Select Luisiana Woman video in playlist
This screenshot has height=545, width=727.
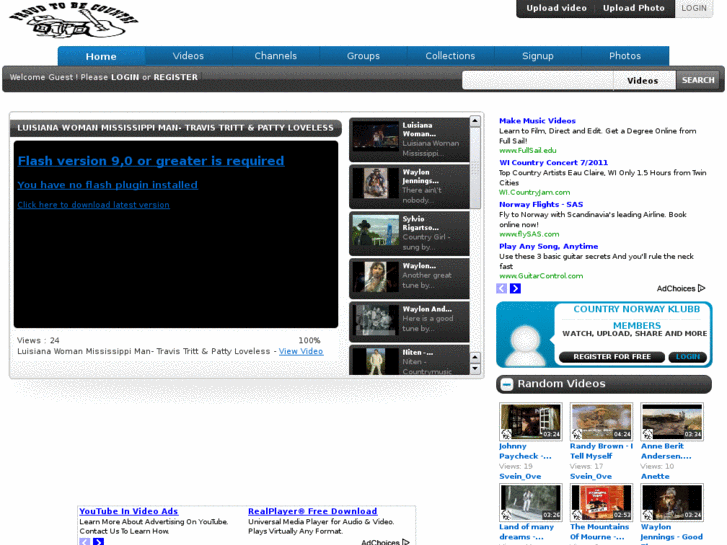(409, 140)
